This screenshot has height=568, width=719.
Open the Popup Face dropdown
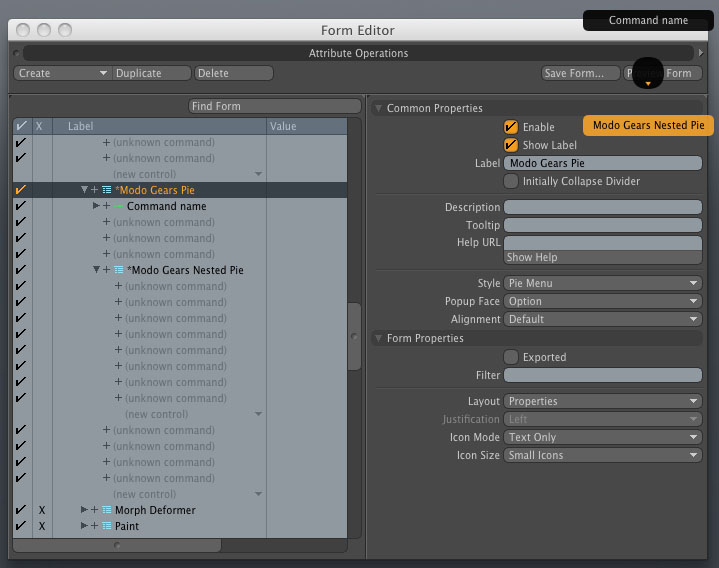603,301
